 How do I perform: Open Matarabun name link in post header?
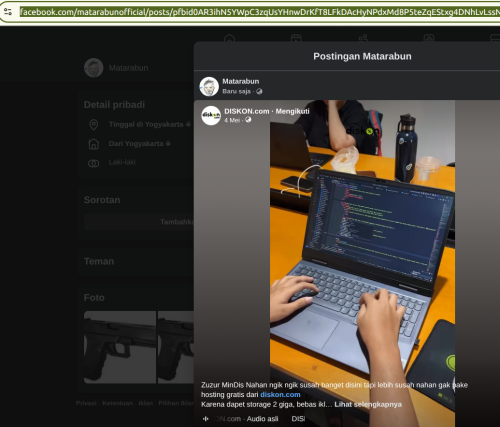241,81
